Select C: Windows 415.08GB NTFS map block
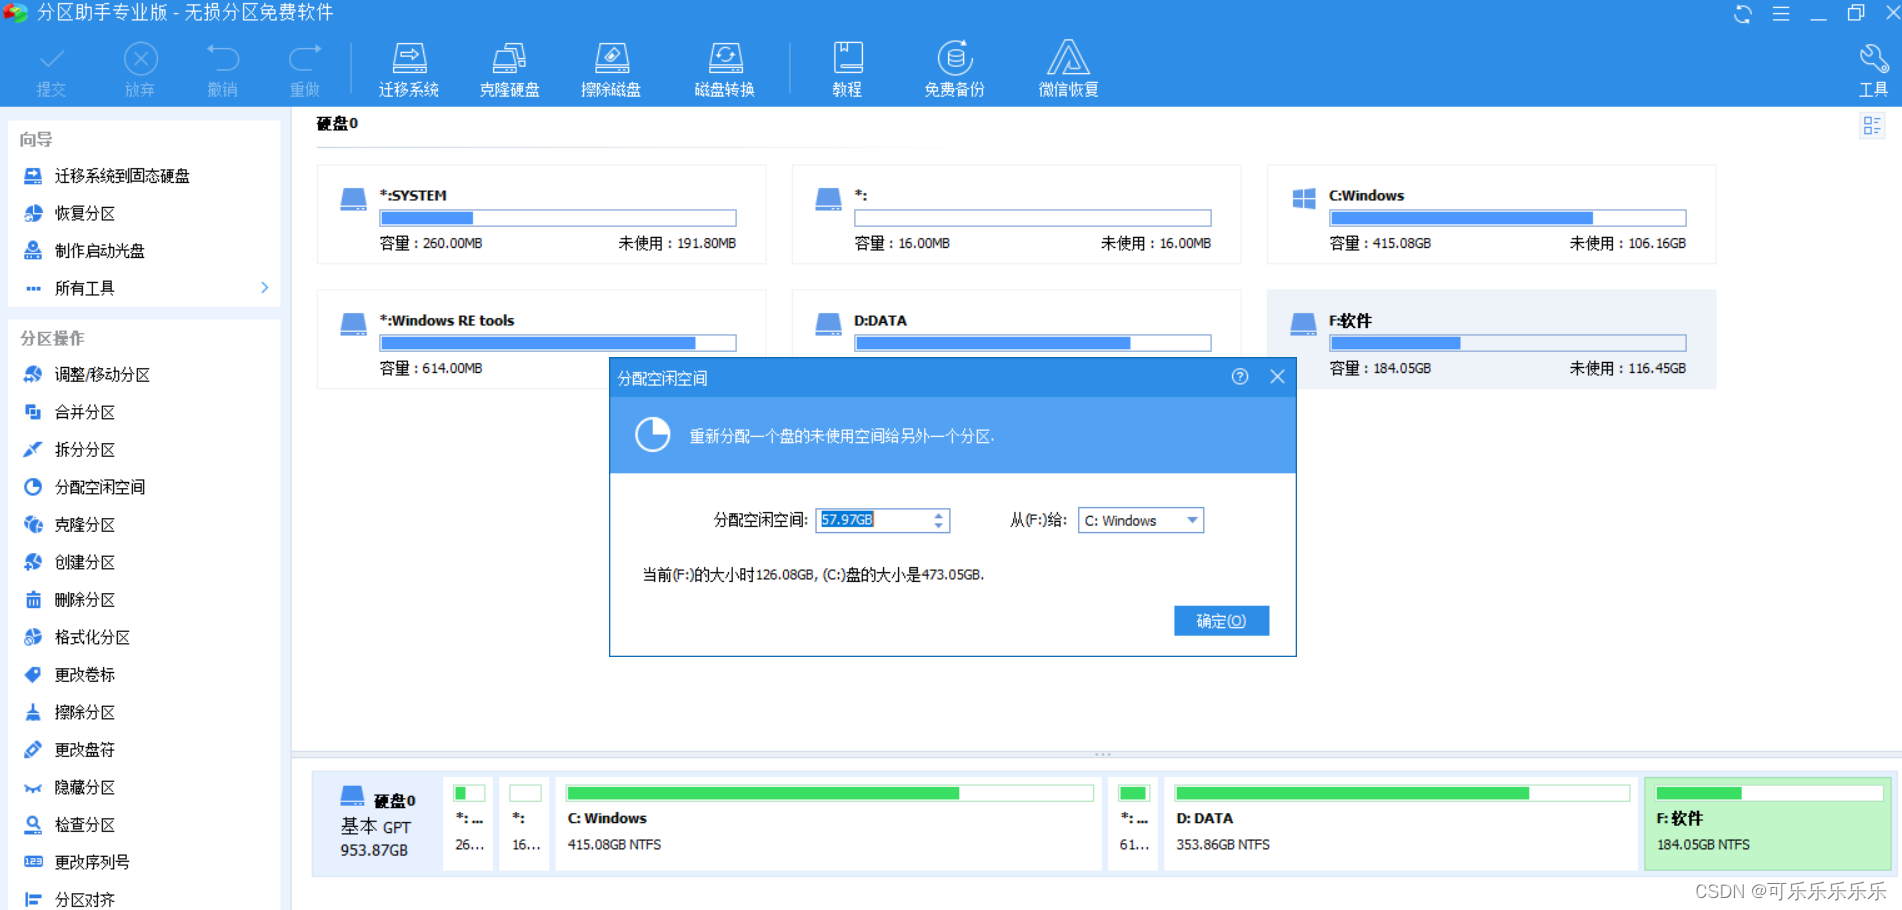1902x910 pixels. click(829, 823)
